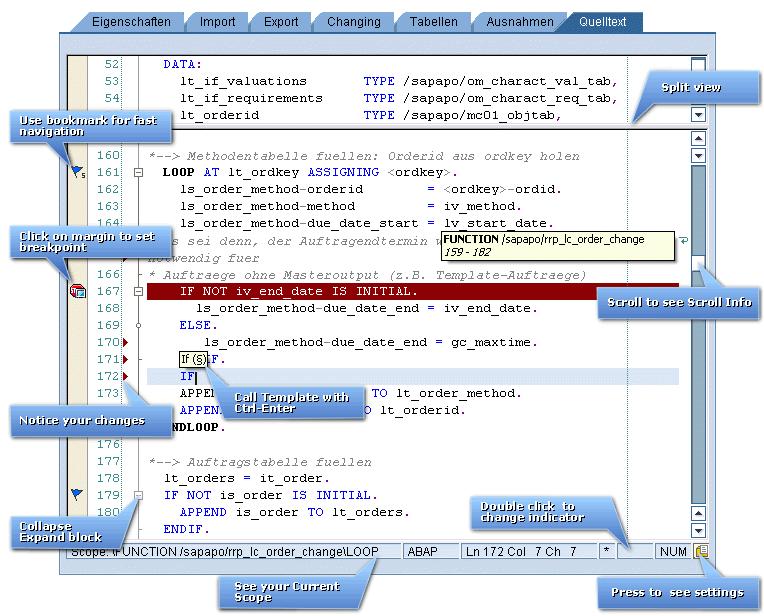764x616 pixels.
Task: Open the Changing tab
Action: [354, 22]
